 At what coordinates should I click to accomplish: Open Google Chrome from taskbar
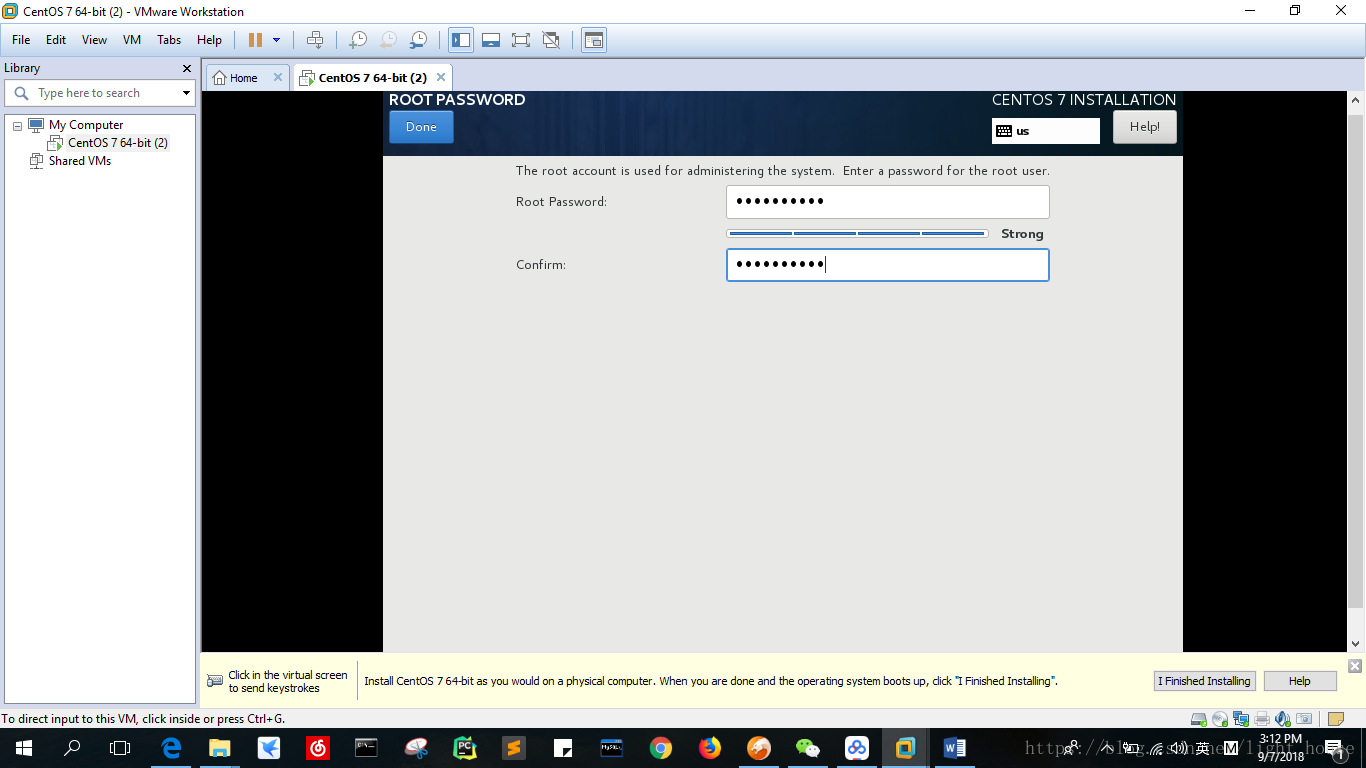(661, 748)
